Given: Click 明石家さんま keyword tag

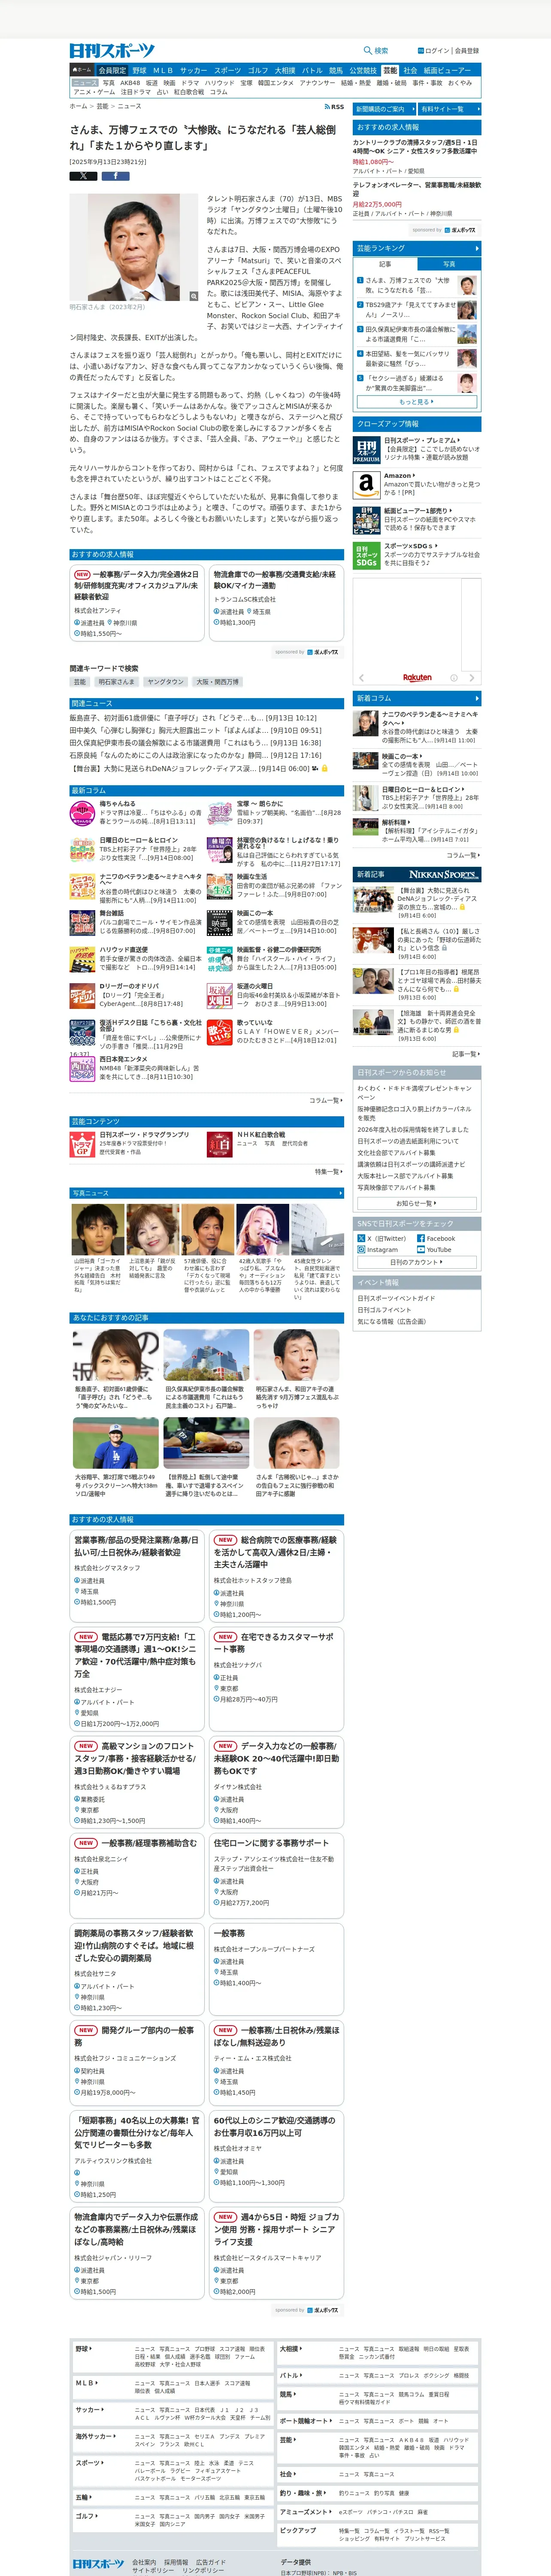Looking at the screenshot, I should [117, 682].
